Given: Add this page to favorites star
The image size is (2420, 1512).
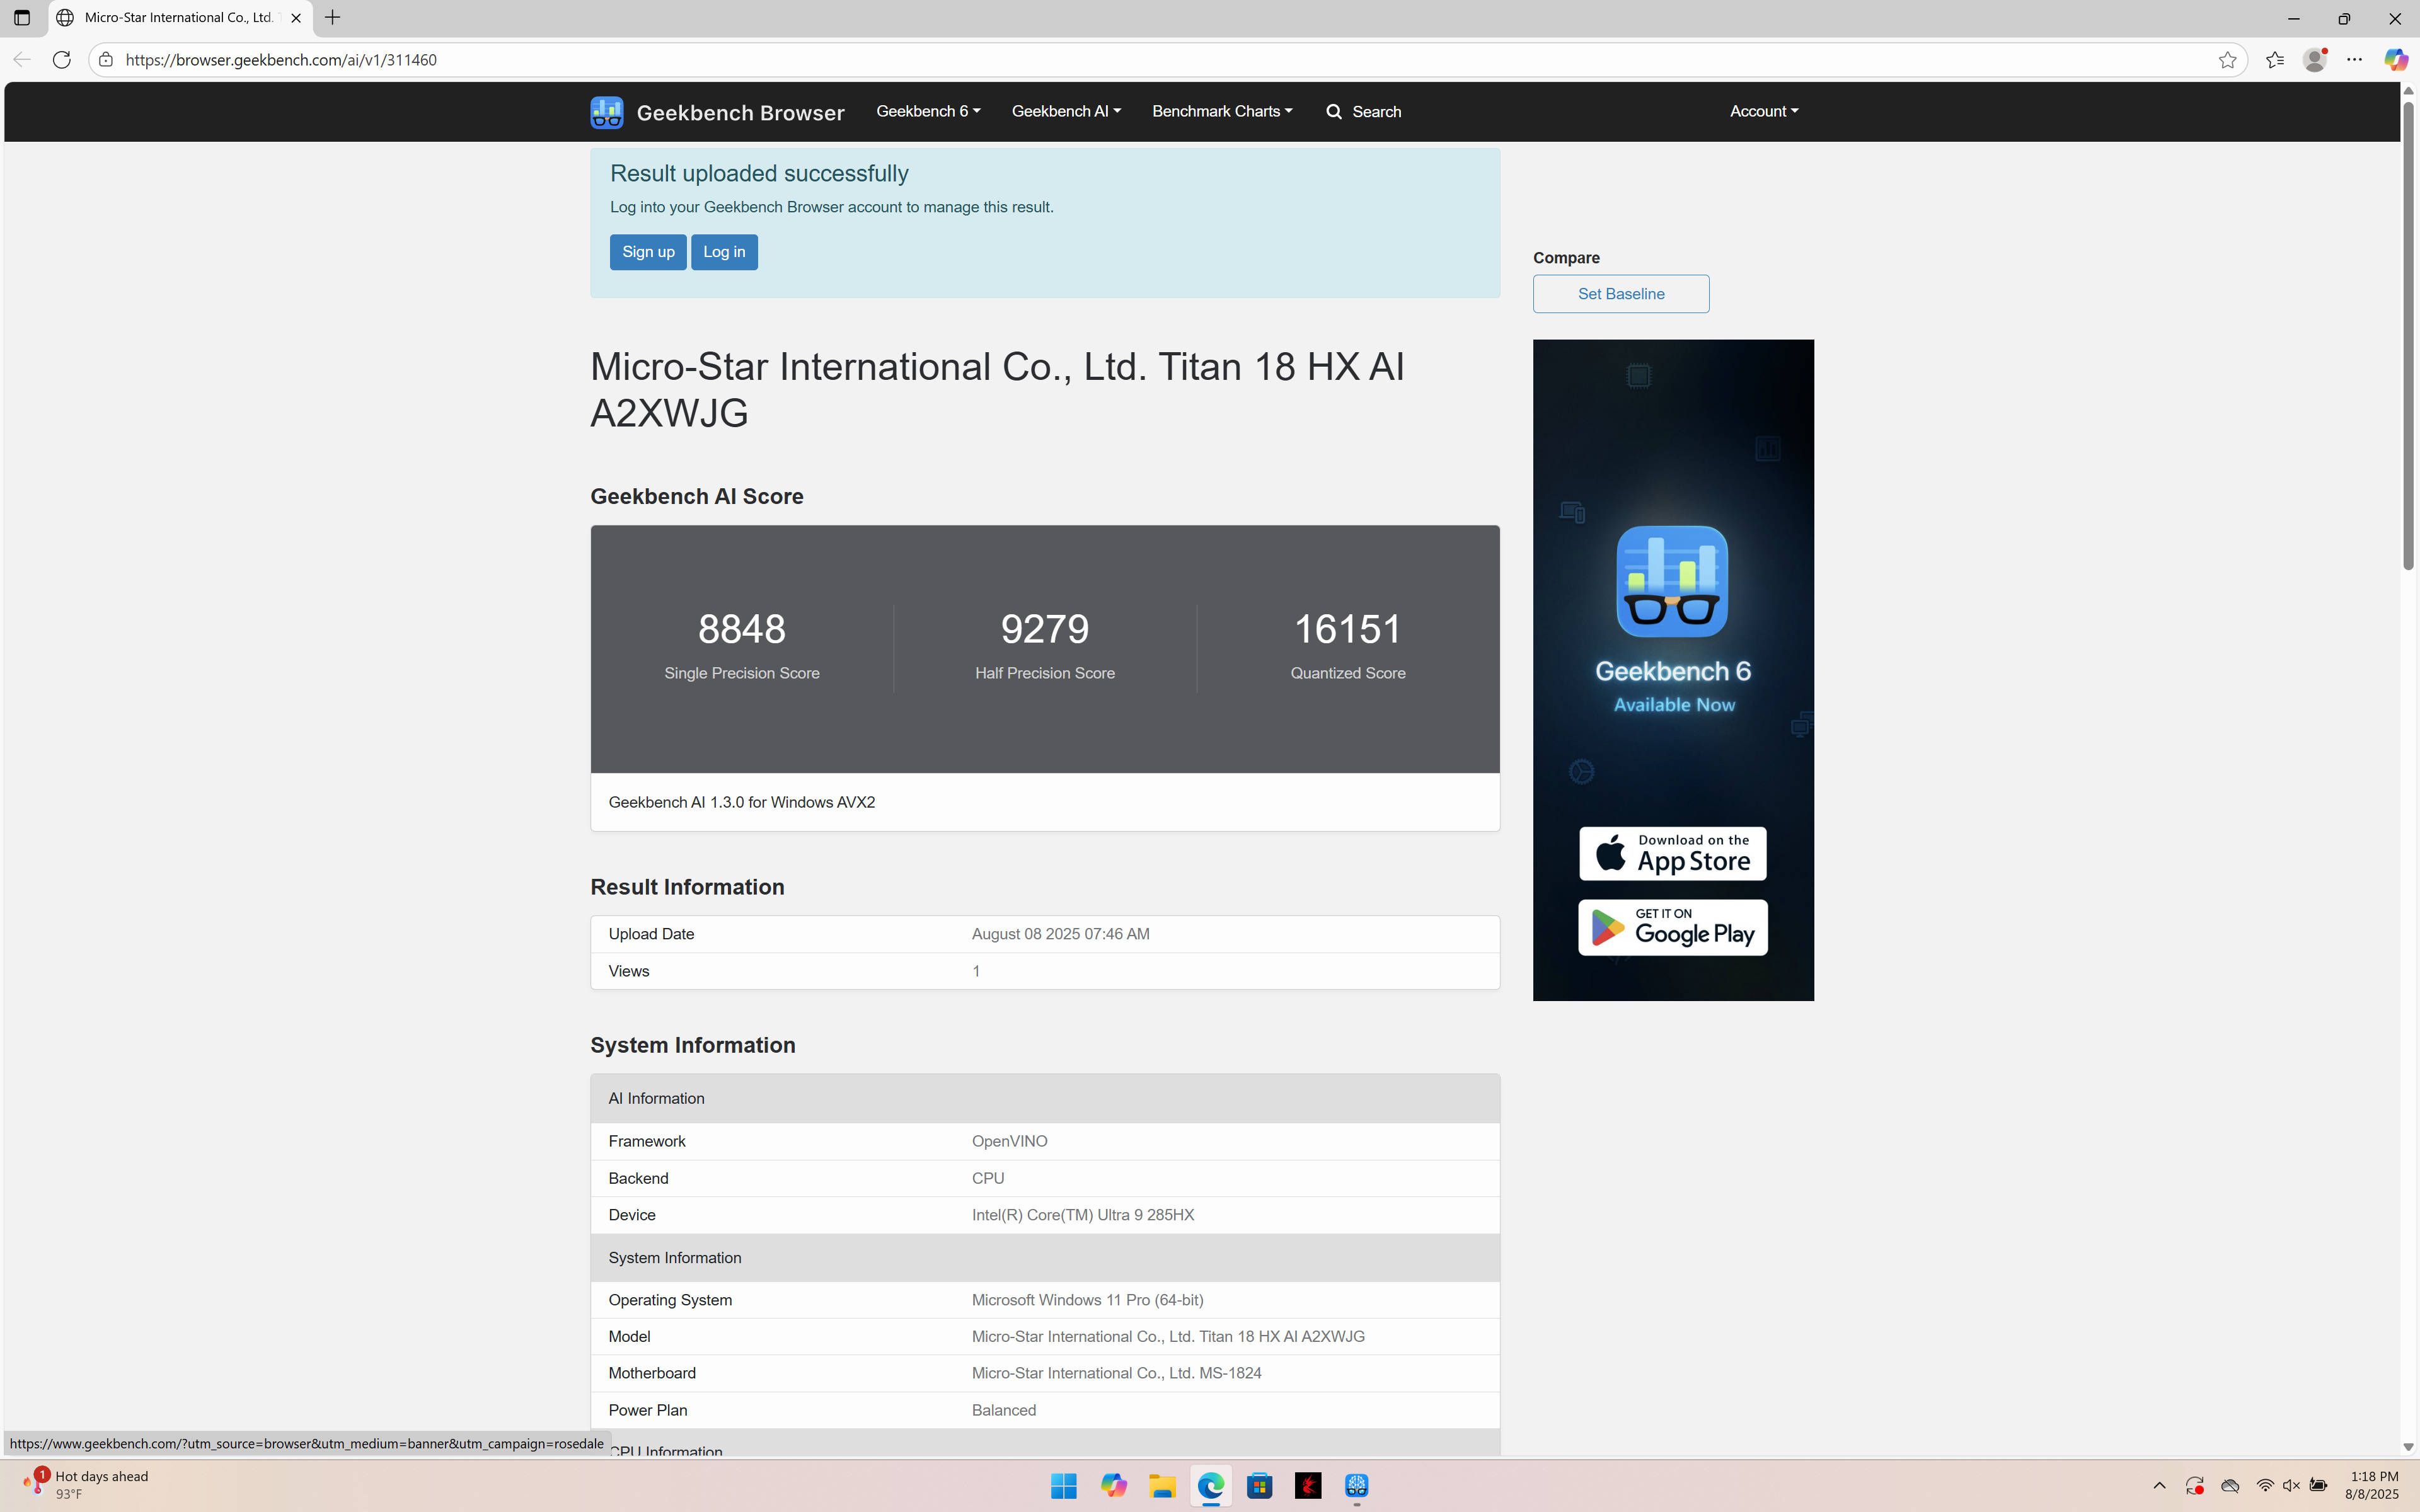Looking at the screenshot, I should (x=2227, y=60).
